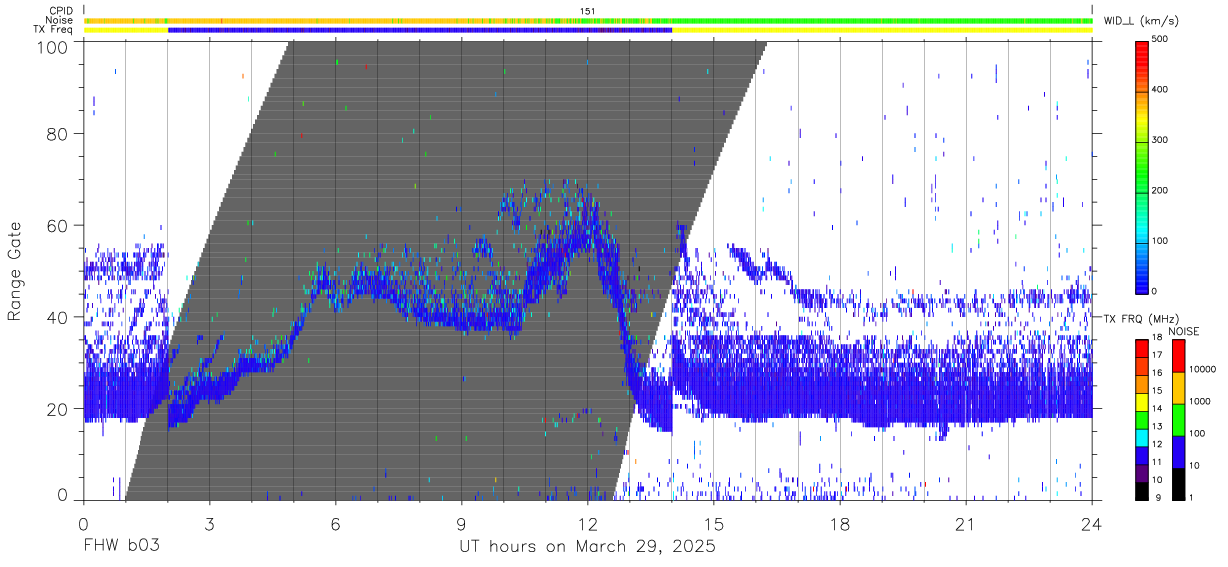Click the '60' tick on the Range Gate axis
The height and width of the screenshot is (567, 1228).
[59, 225]
